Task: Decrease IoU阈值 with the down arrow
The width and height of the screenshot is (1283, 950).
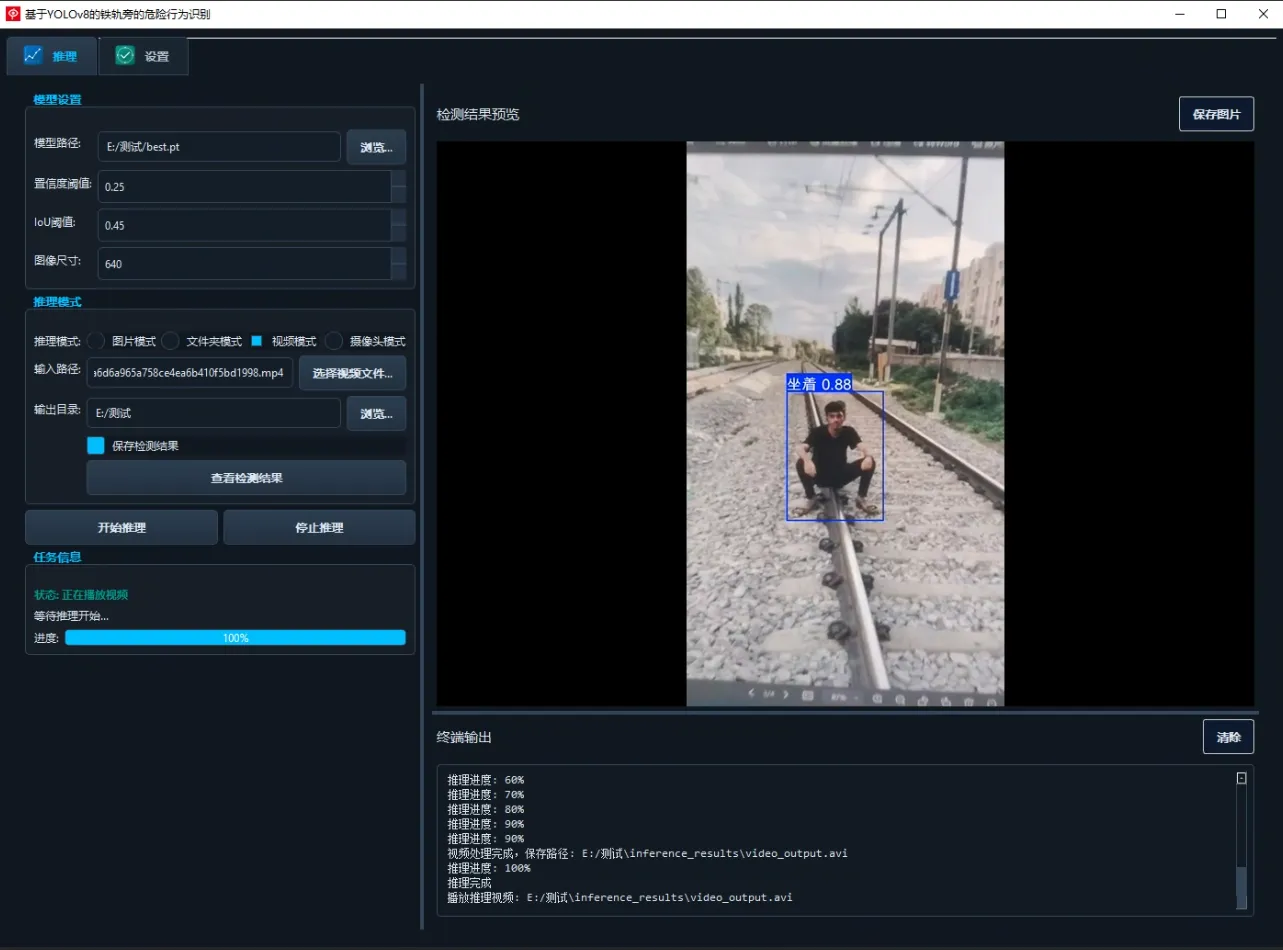Action: [x=398, y=233]
